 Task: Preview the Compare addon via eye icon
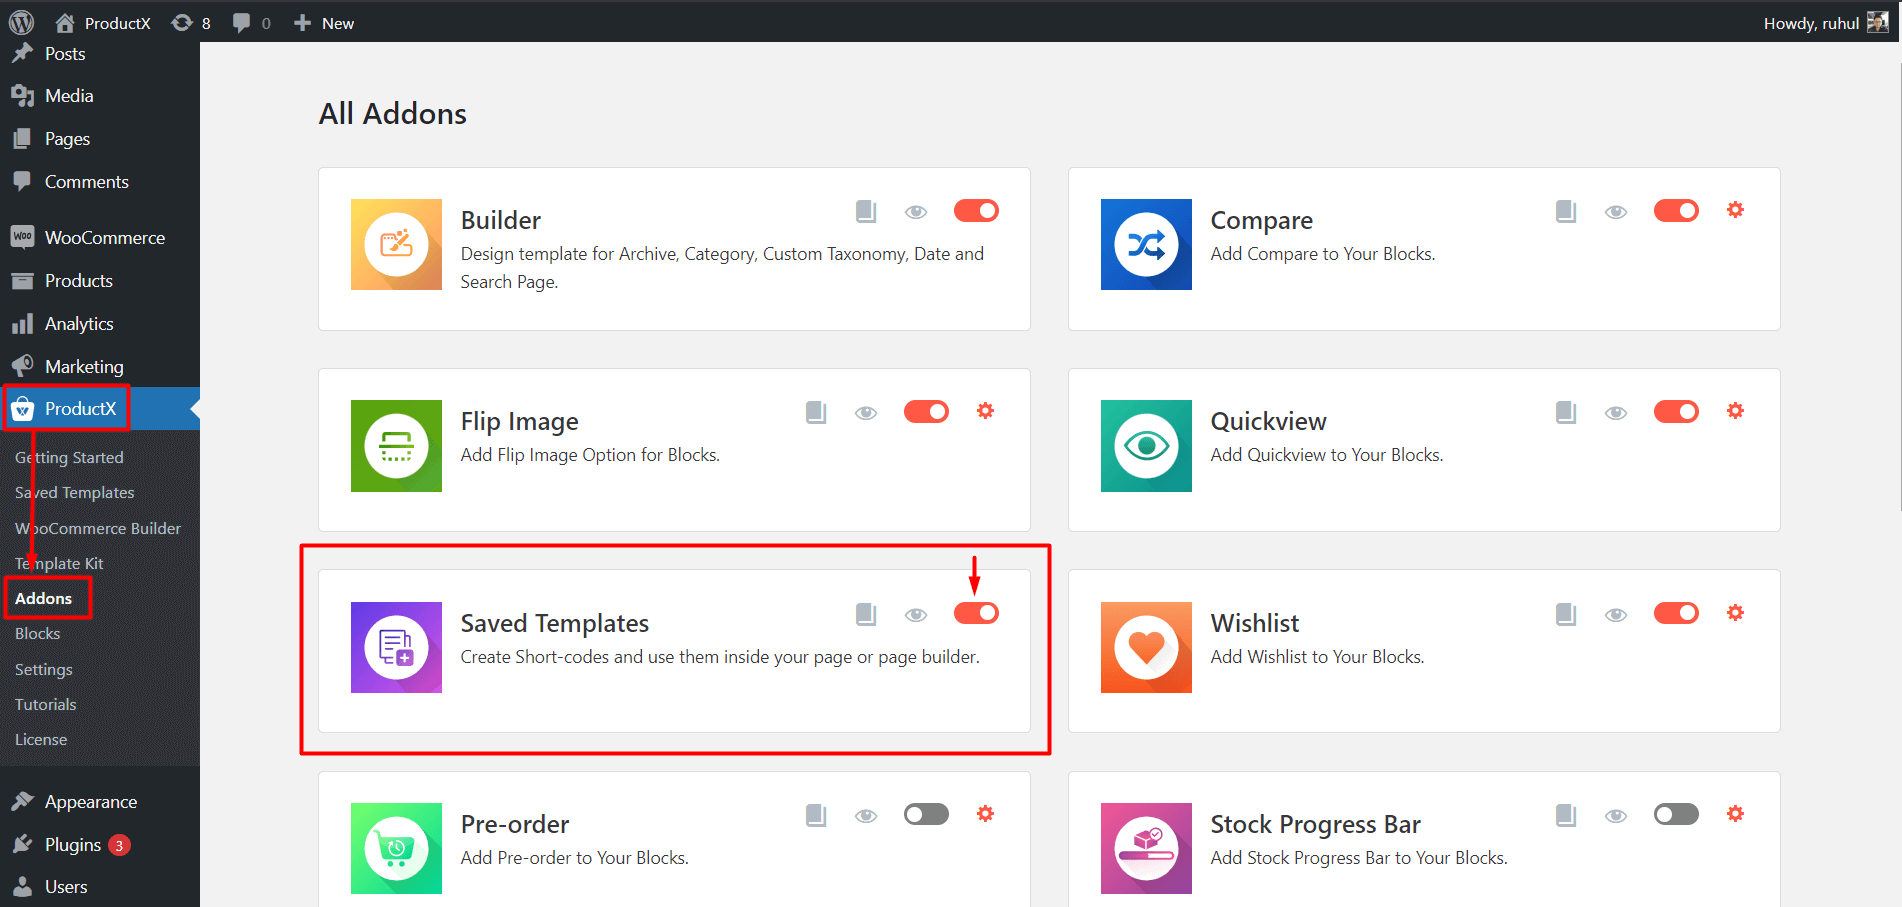tap(1616, 212)
